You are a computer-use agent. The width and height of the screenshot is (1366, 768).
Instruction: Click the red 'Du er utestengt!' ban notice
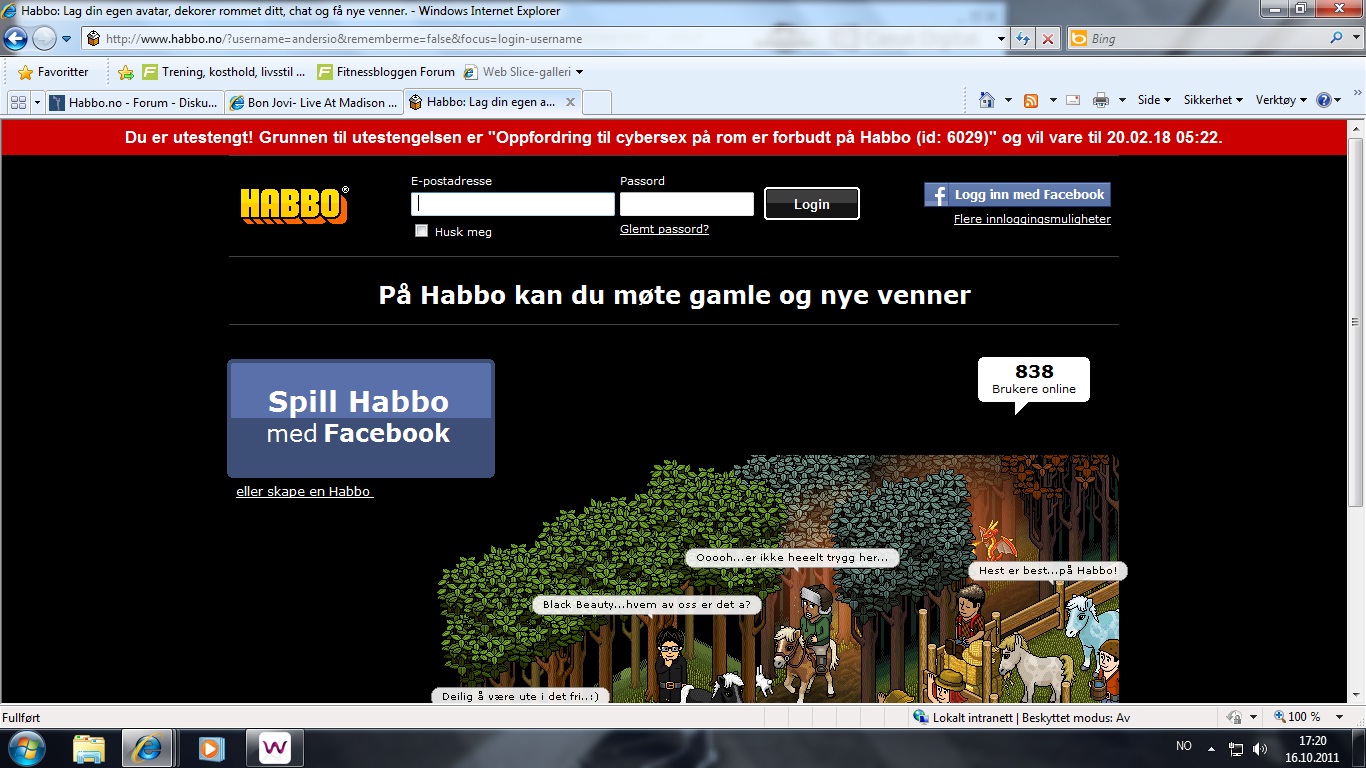coord(674,138)
